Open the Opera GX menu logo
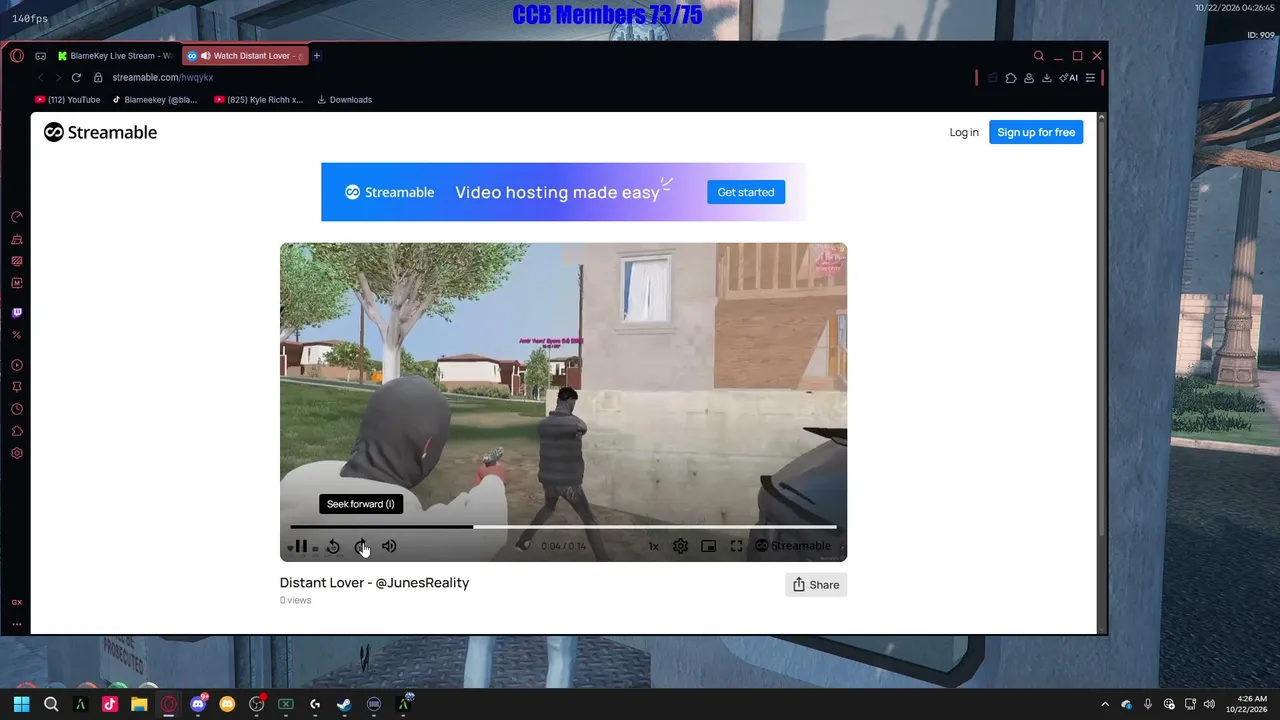1280x720 pixels. coord(17,56)
